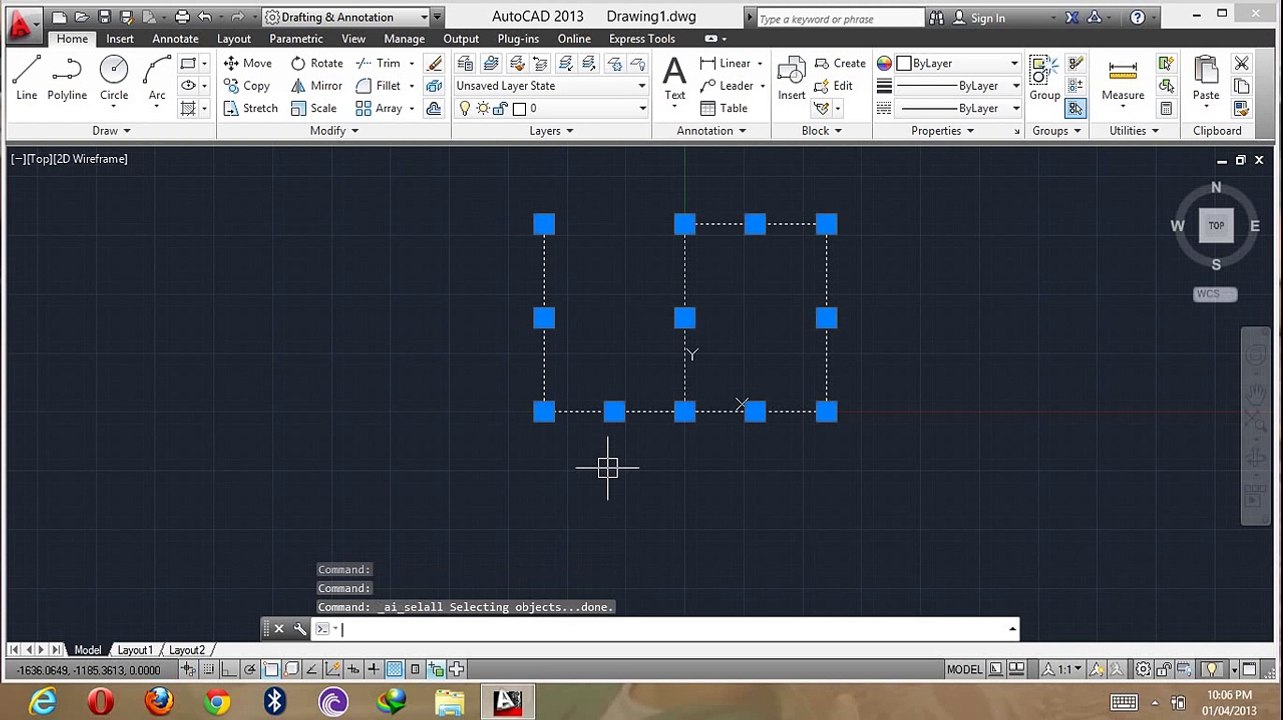The width and height of the screenshot is (1283, 720).
Task: Click the Edit block button
Action: (x=834, y=86)
